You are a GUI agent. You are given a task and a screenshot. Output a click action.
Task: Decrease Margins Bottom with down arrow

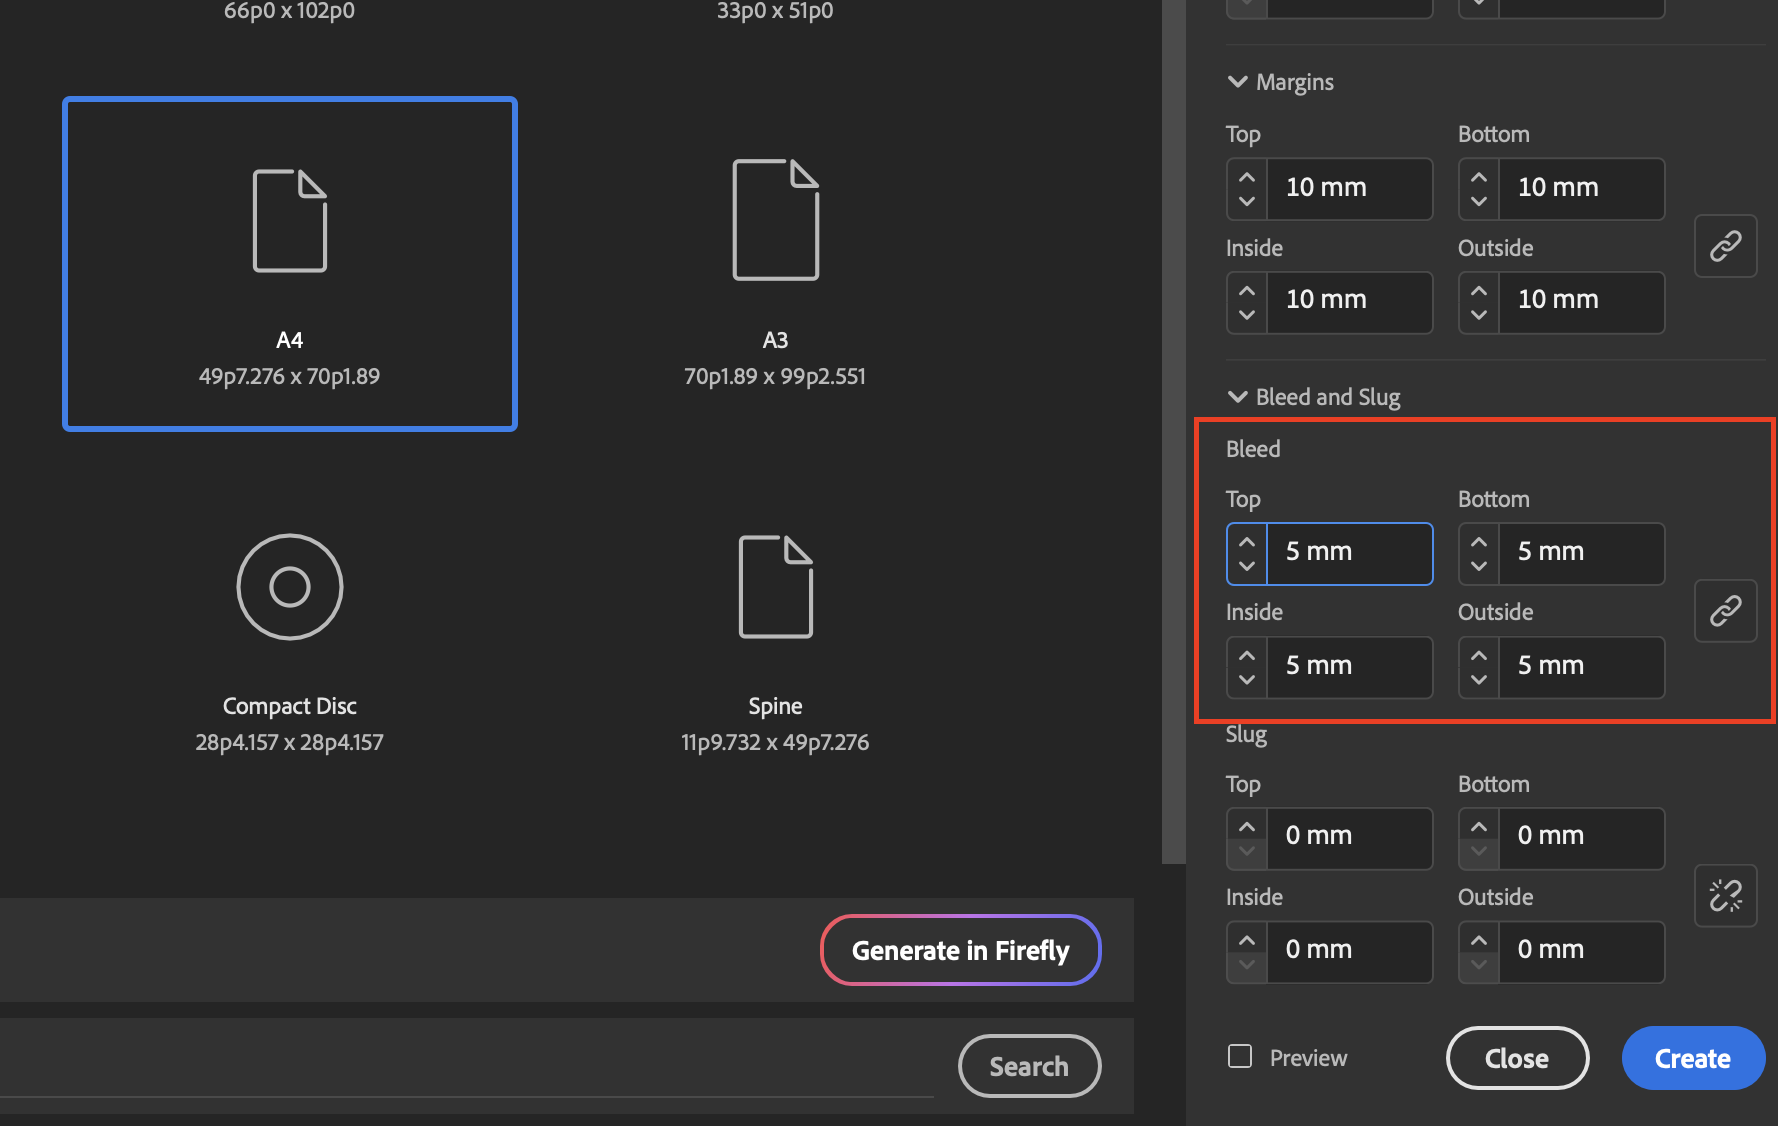[1479, 201]
